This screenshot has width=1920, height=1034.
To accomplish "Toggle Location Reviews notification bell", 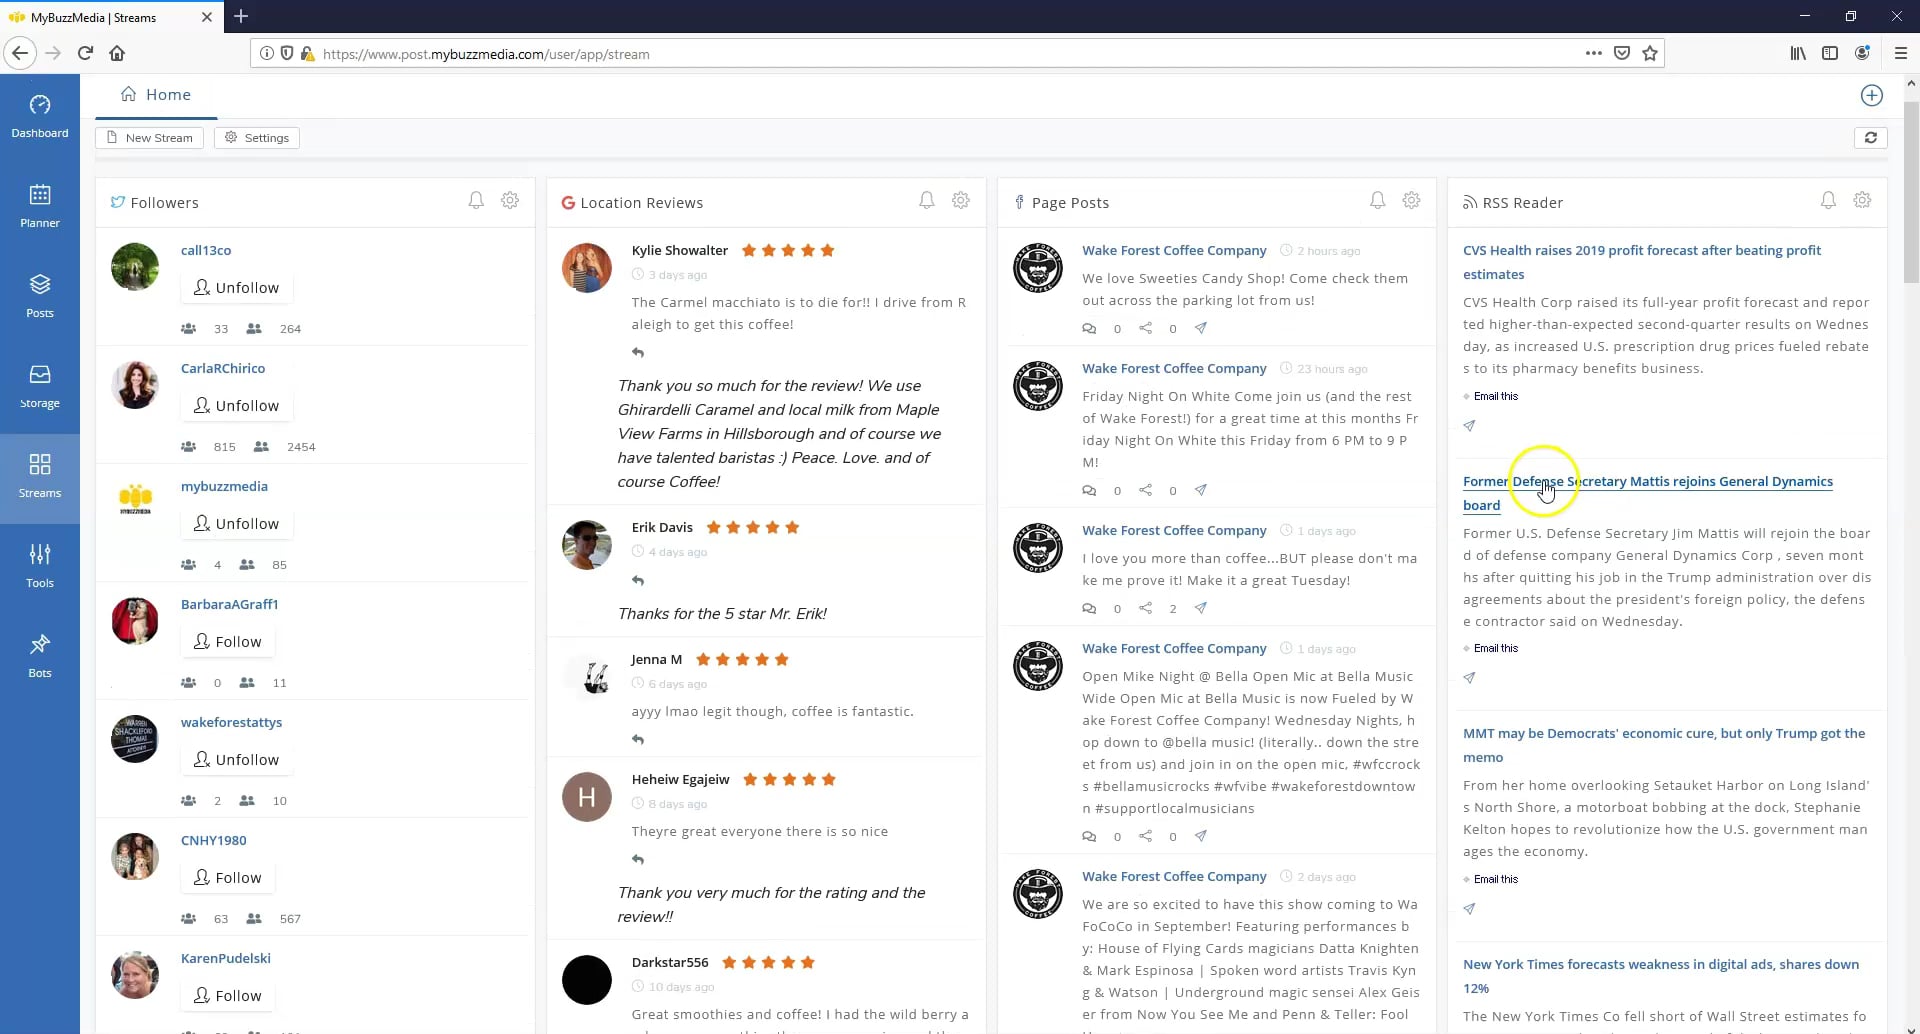I will [x=927, y=201].
